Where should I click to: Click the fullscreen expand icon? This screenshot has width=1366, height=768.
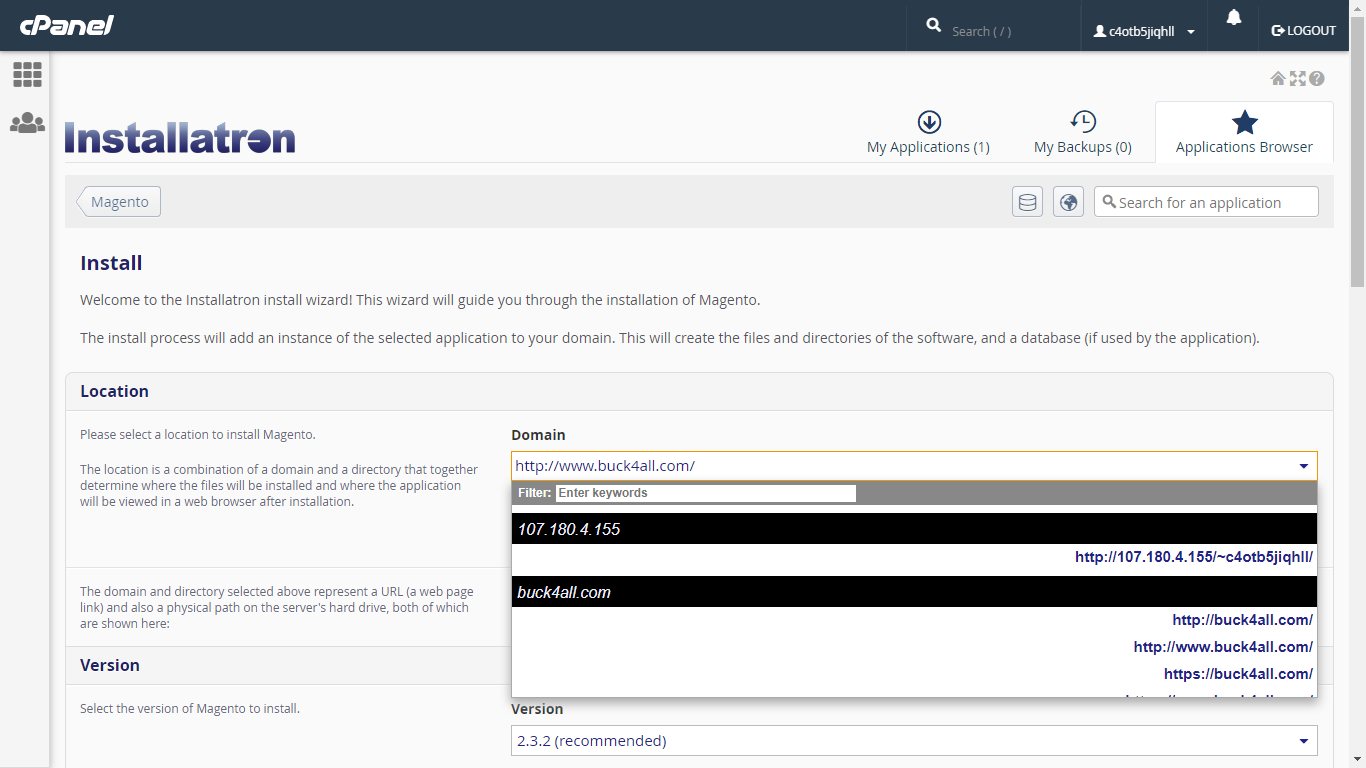click(1297, 78)
